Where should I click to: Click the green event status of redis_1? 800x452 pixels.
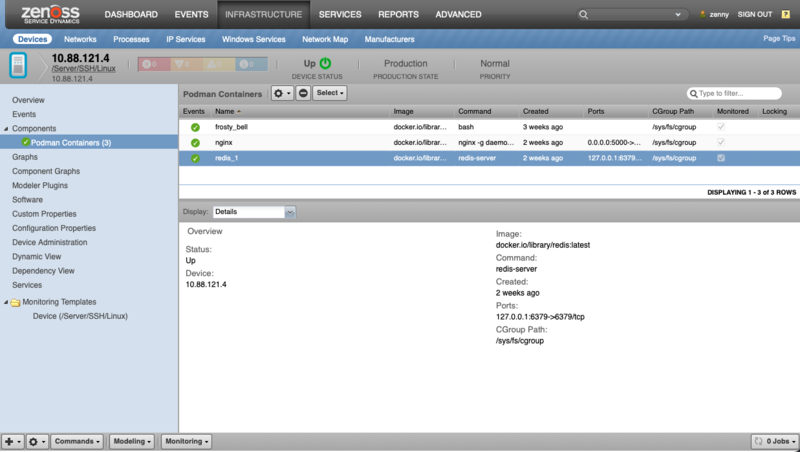(x=195, y=159)
